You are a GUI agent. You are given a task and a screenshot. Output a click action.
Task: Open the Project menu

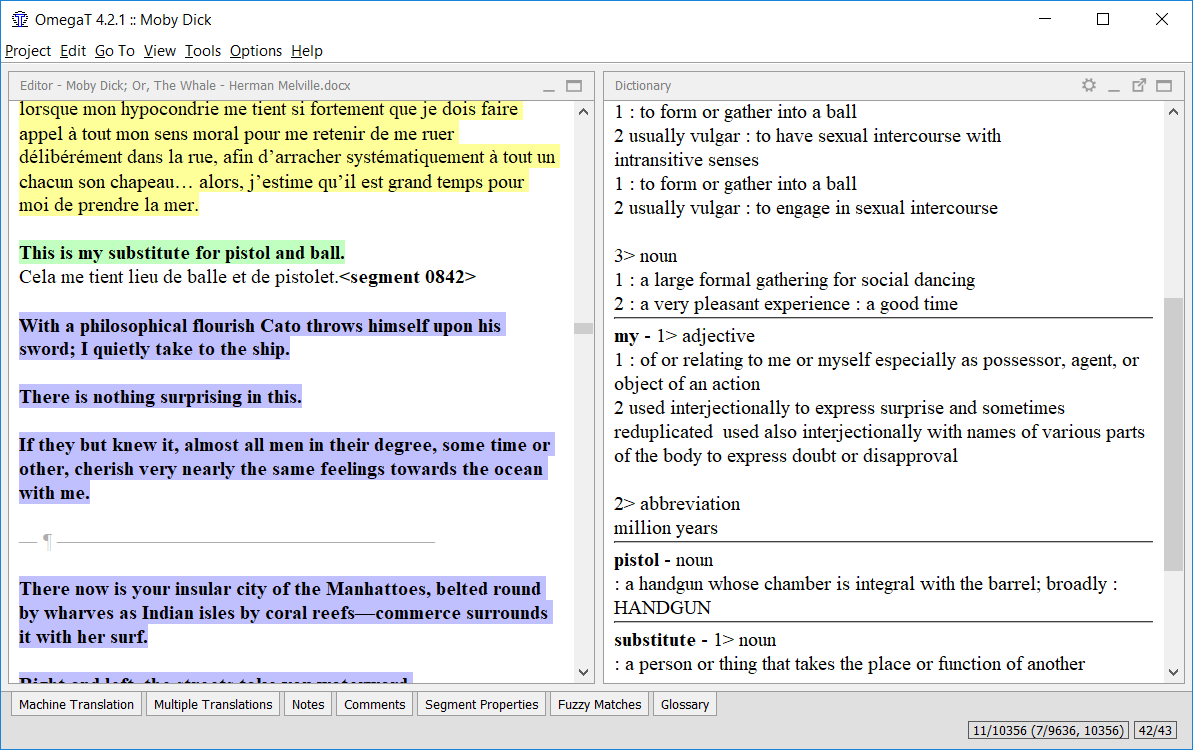click(x=28, y=51)
